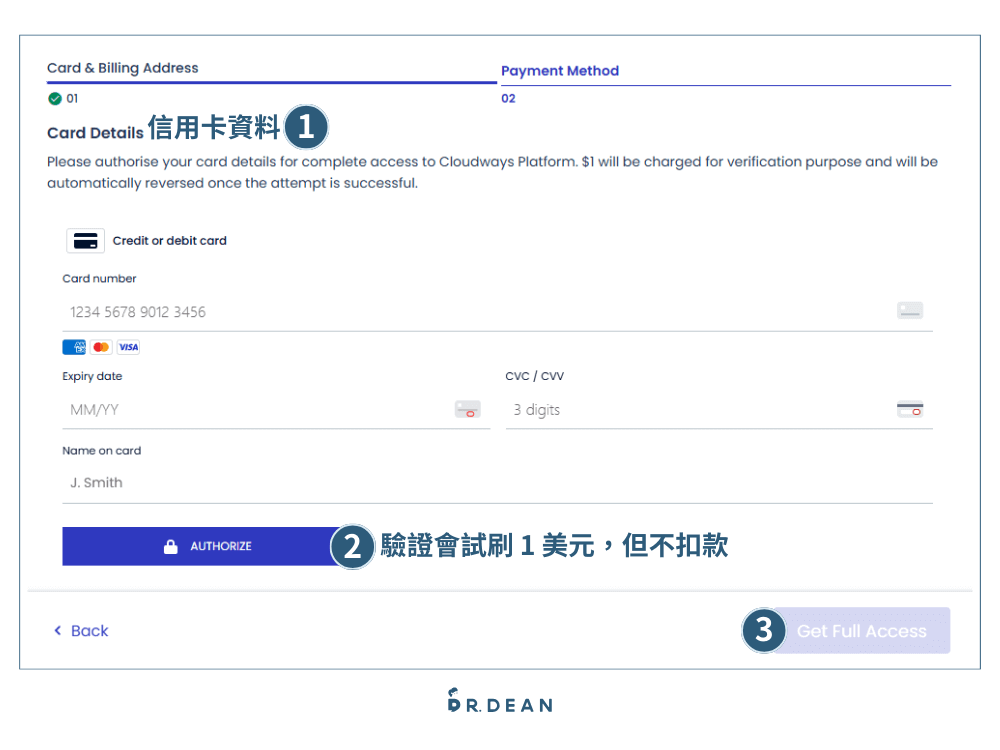Viewport: 1000px width, 750px height.
Task: Click the expiry date card hint icon
Action: 467,409
